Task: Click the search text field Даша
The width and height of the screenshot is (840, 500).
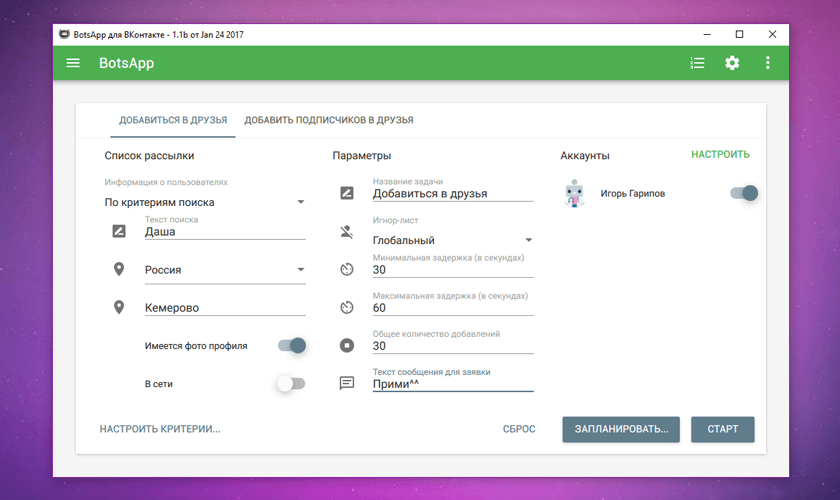Action: (225, 232)
